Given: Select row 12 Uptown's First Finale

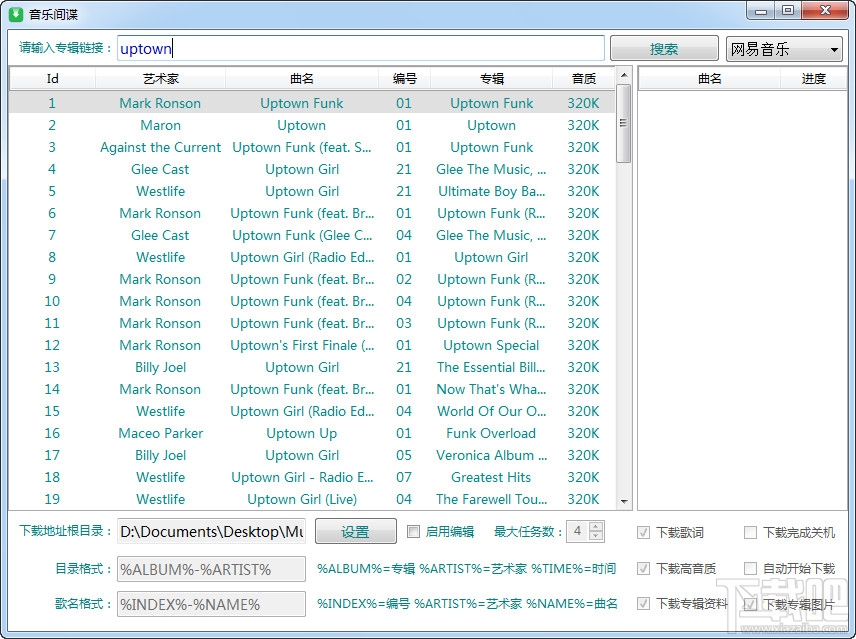Looking at the screenshot, I should (x=302, y=345).
